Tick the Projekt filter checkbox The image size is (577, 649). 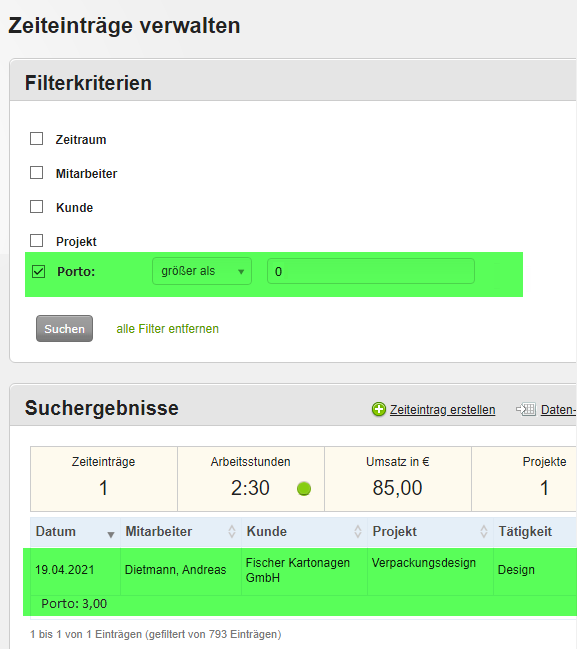[36, 240]
